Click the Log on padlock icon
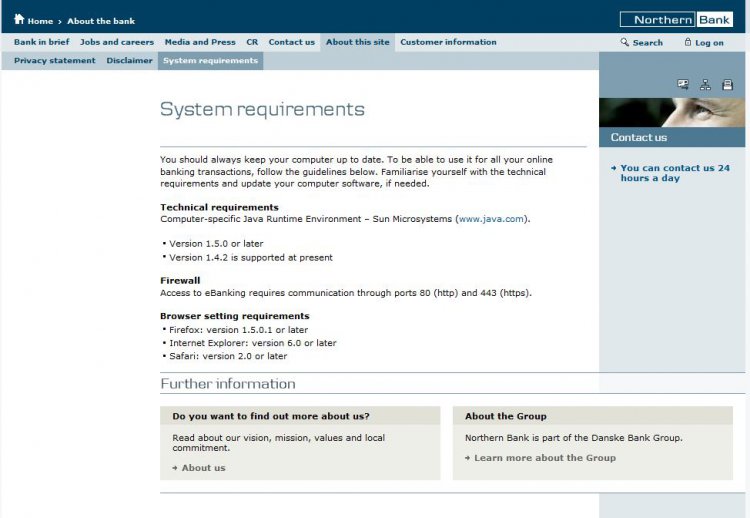 688,42
